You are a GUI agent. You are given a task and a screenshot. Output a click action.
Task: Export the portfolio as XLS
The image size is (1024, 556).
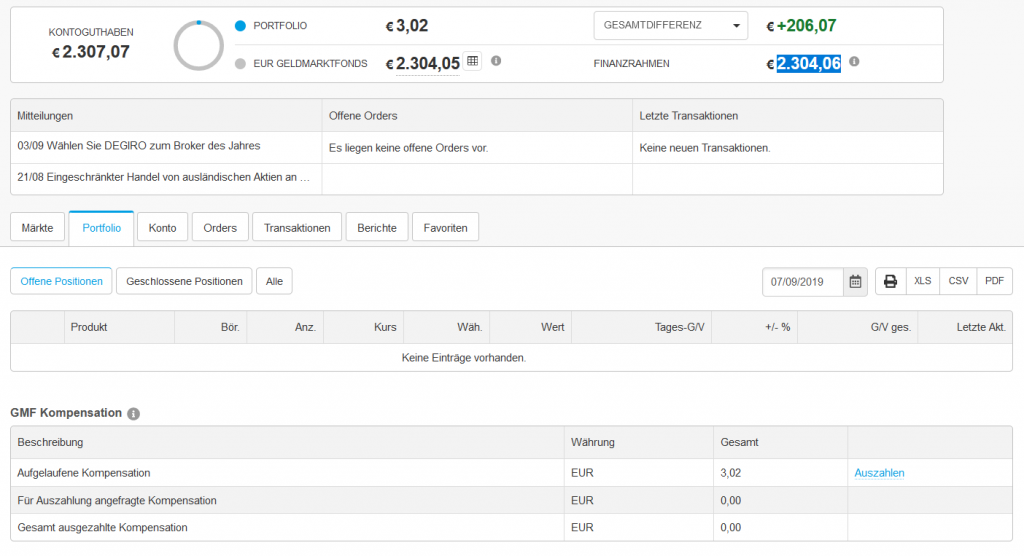[x=923, y=281]
